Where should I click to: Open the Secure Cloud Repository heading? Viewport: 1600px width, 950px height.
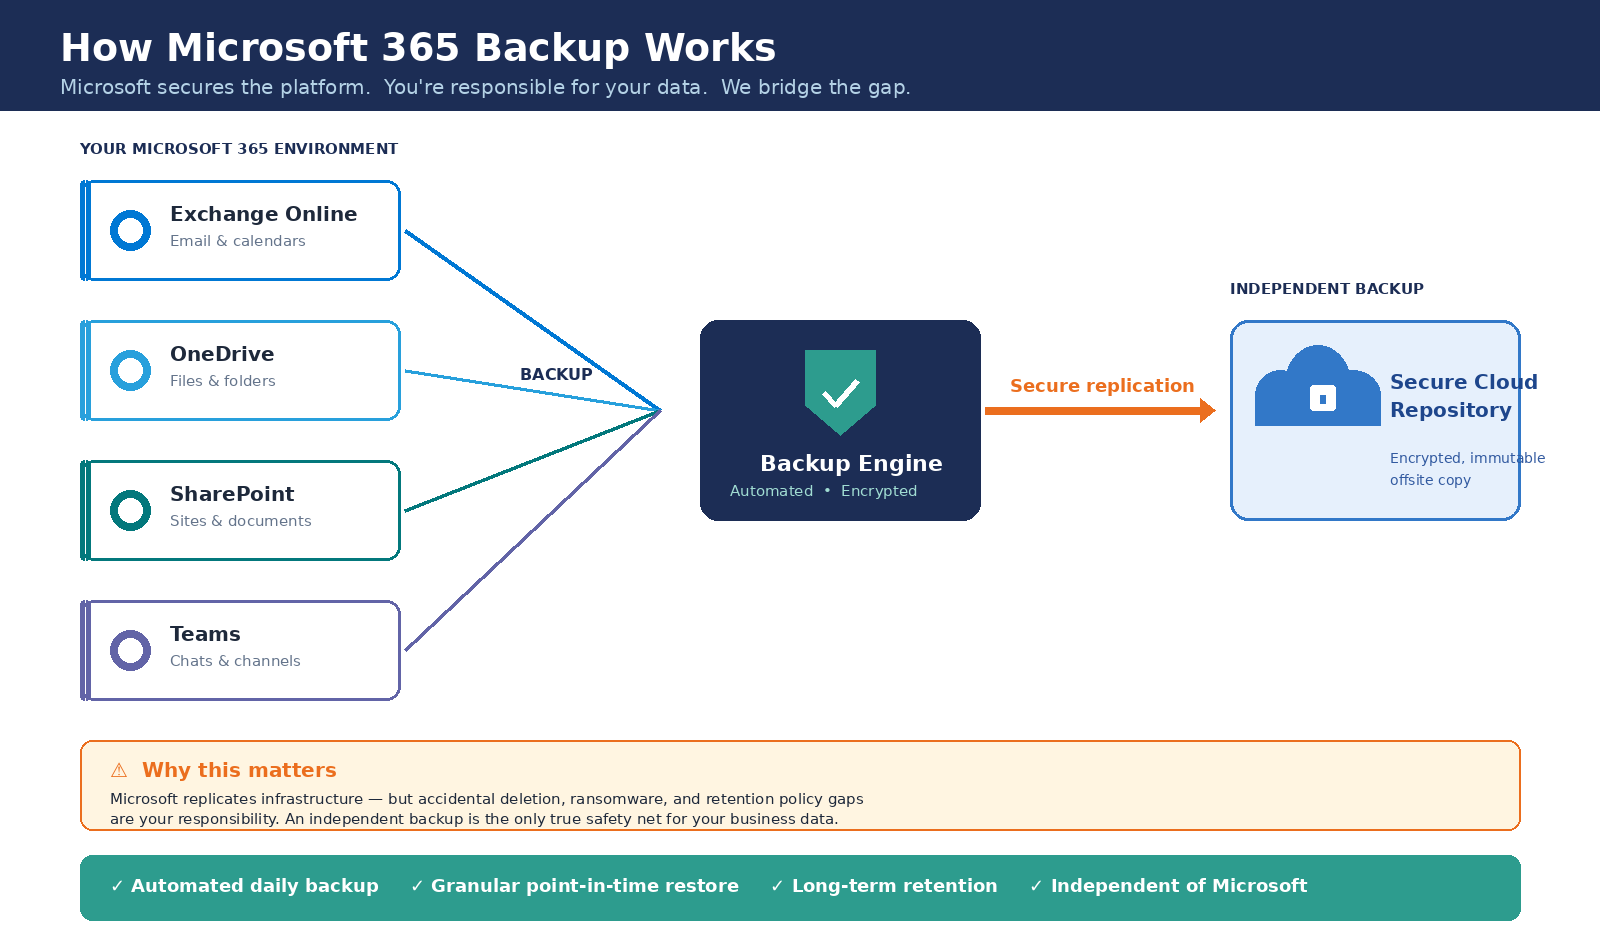tap(1462, 396)
